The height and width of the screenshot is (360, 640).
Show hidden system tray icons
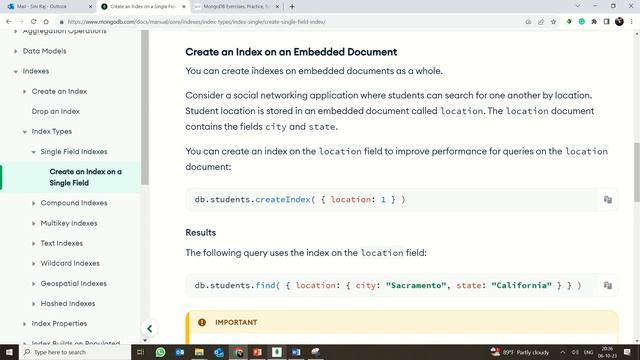point(562,352)
